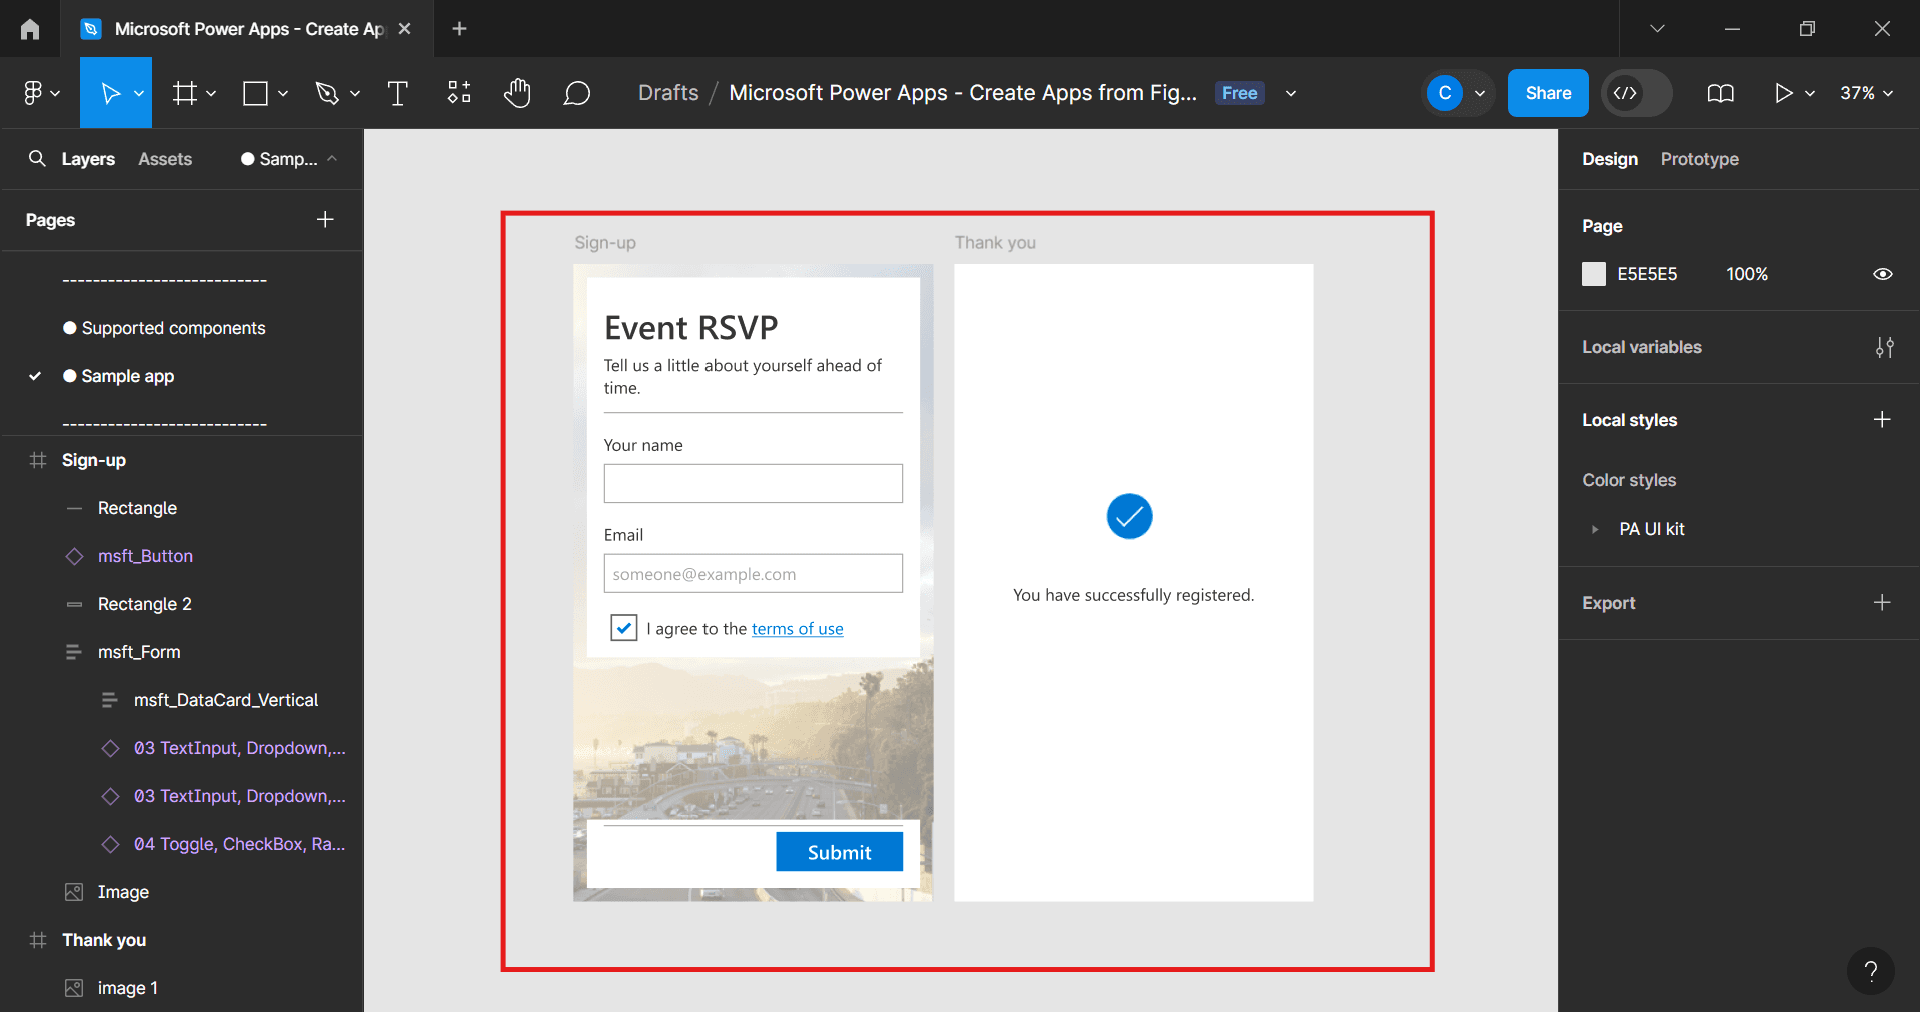Open the Resources components tool
Viewport: 1920px width, 1012px height.
(459, 93)
